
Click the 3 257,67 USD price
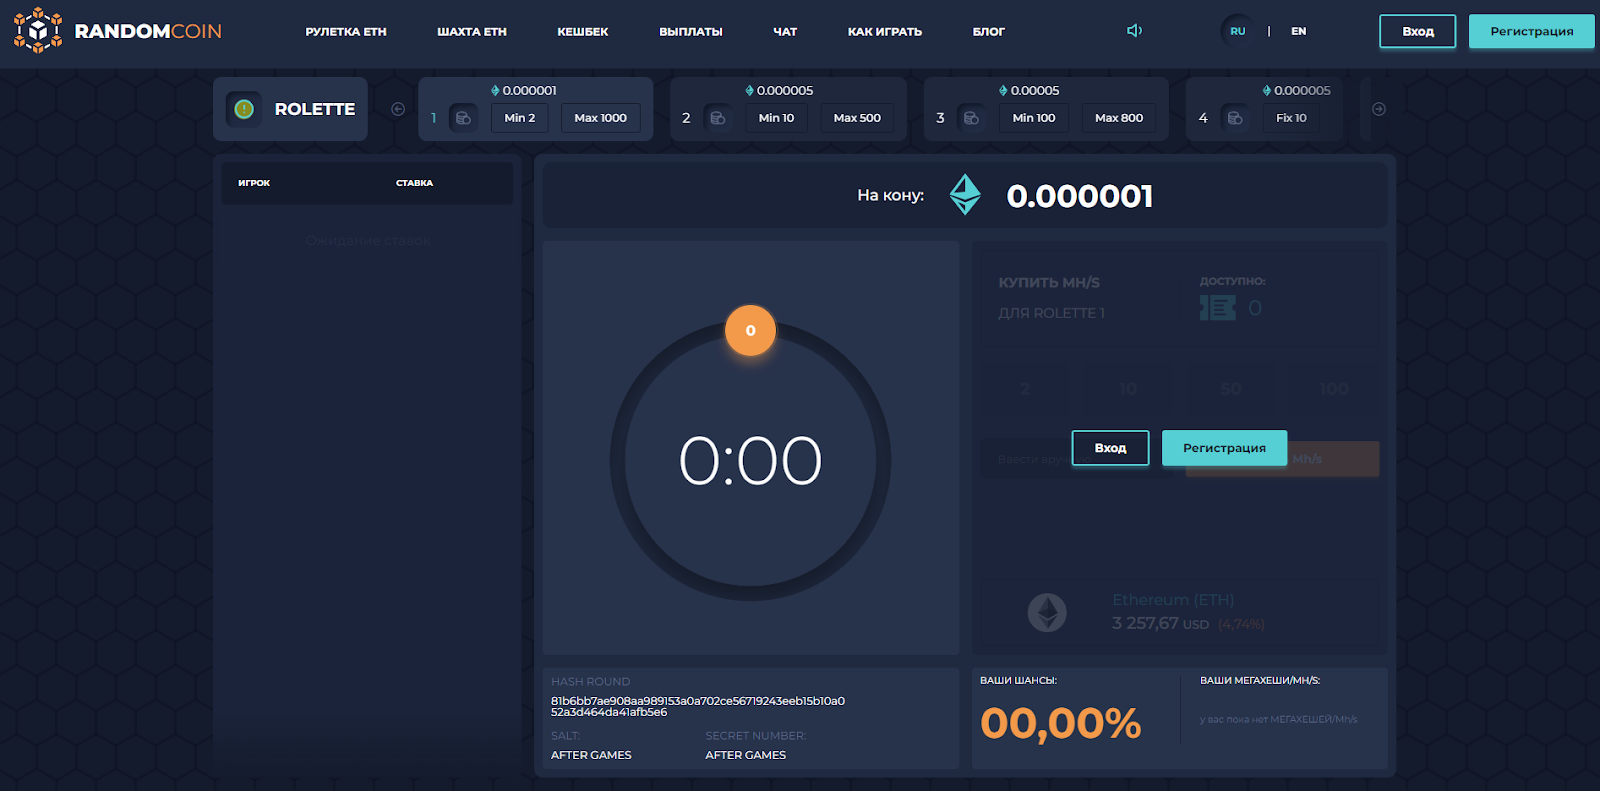coord(1160,623)
